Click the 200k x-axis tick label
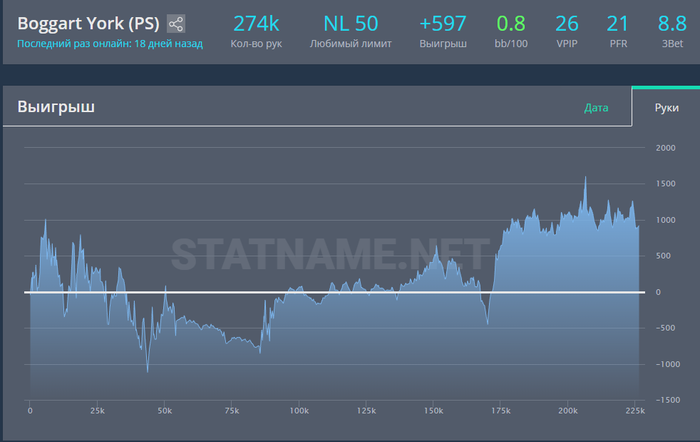 point(568,411)
